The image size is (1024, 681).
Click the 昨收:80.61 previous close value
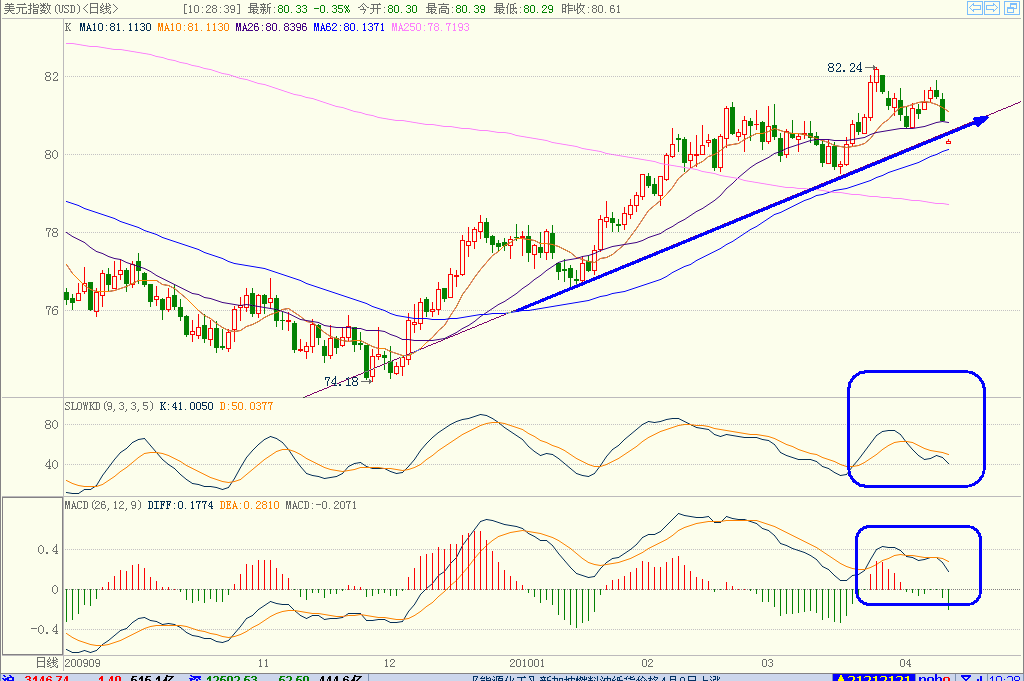point(591,9)
